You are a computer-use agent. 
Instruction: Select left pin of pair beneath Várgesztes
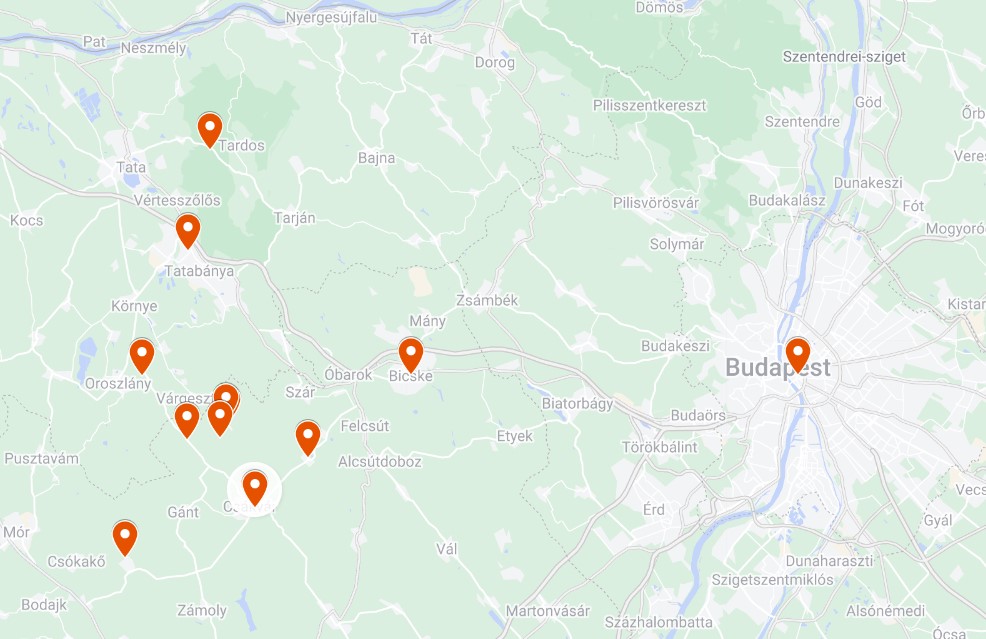click(x=187, y=419)
